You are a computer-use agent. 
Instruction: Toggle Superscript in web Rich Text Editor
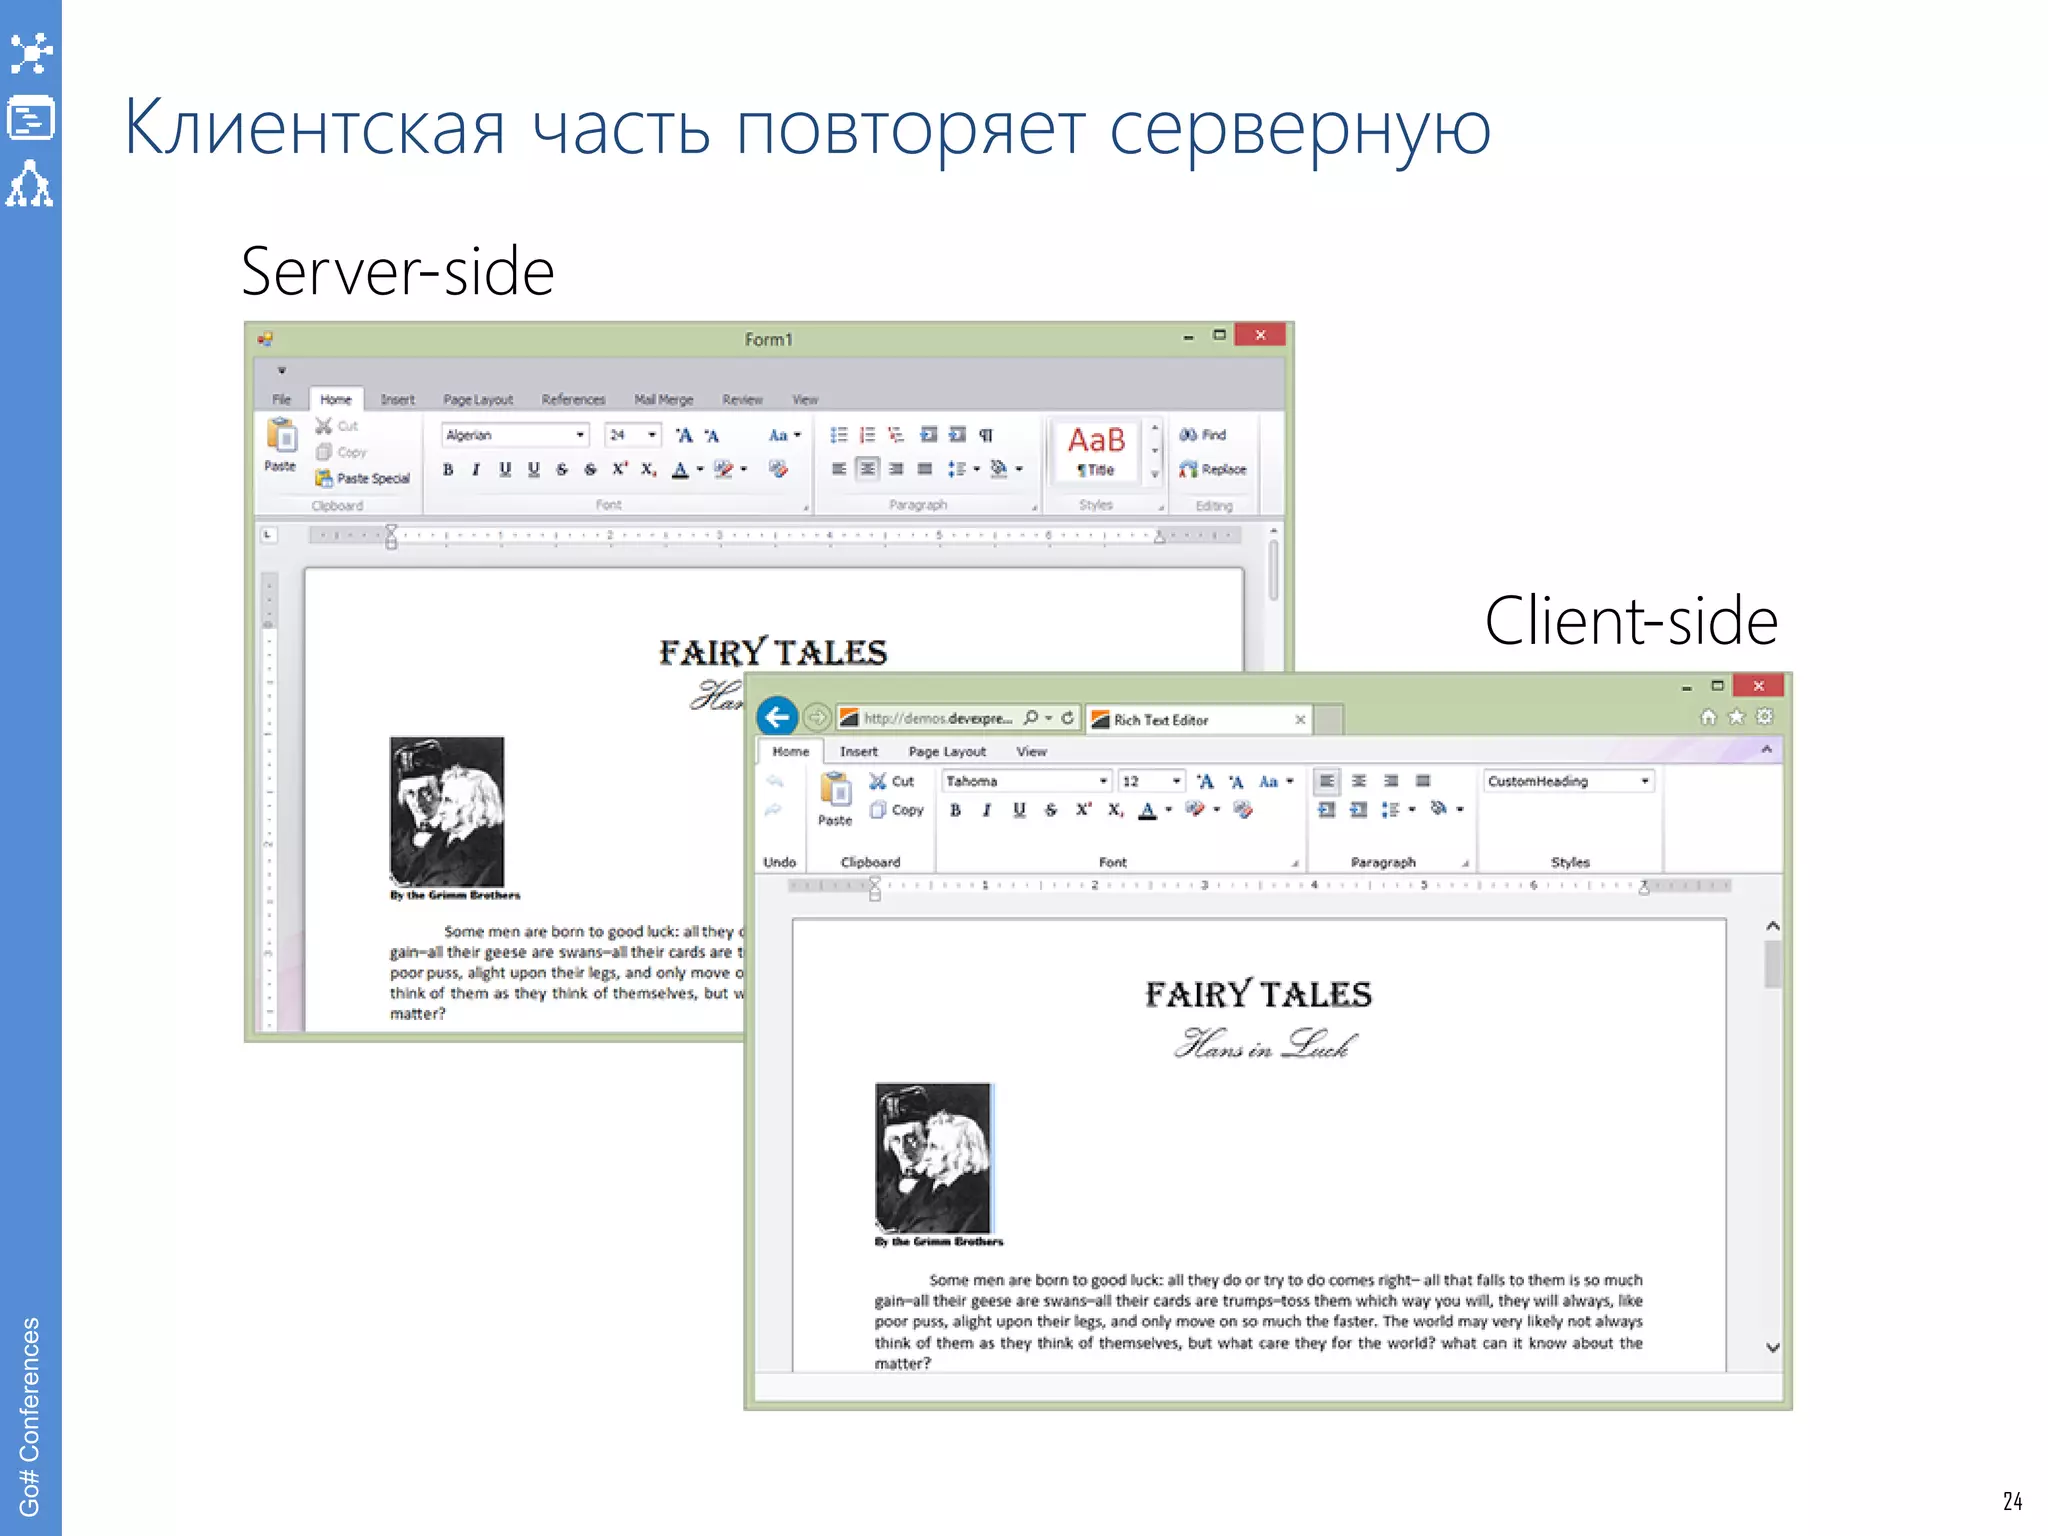tap(1083, 810)
